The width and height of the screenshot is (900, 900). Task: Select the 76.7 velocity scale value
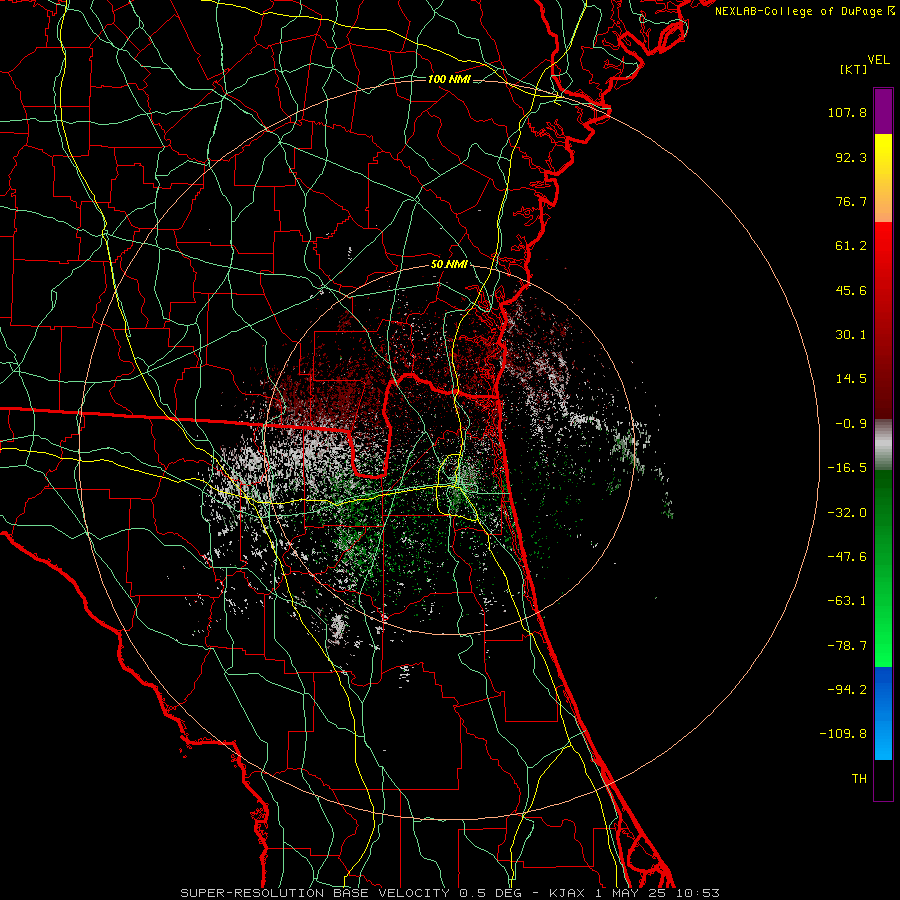(851, 201)
